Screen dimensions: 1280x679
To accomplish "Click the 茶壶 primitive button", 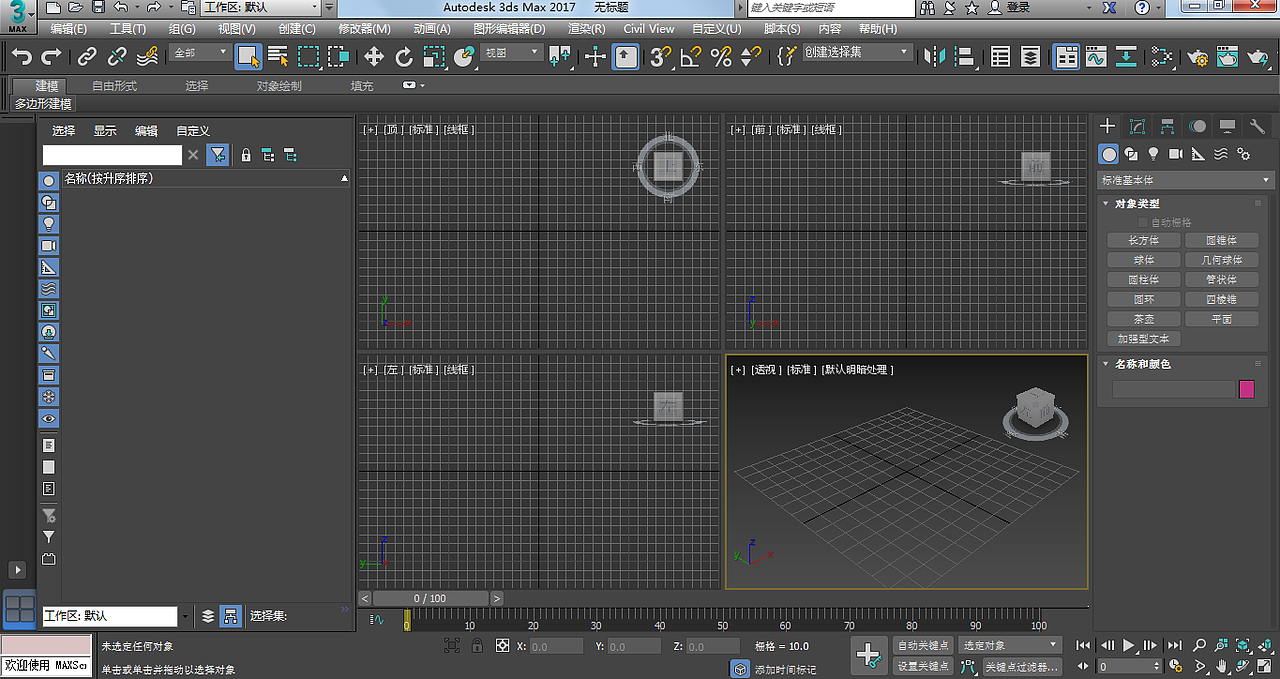I will (1143, 318).
